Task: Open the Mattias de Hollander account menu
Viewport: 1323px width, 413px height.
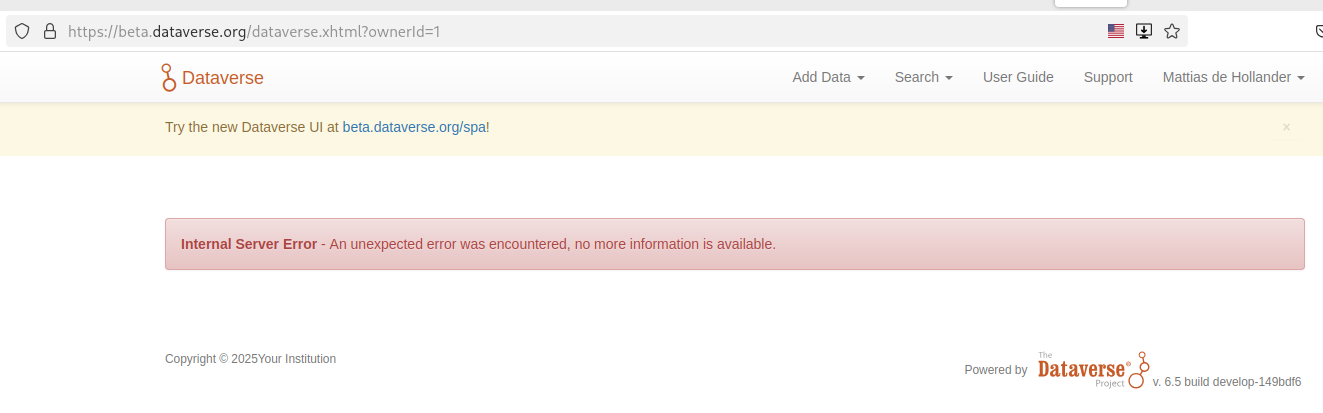Action: [x=1233, y=77]
